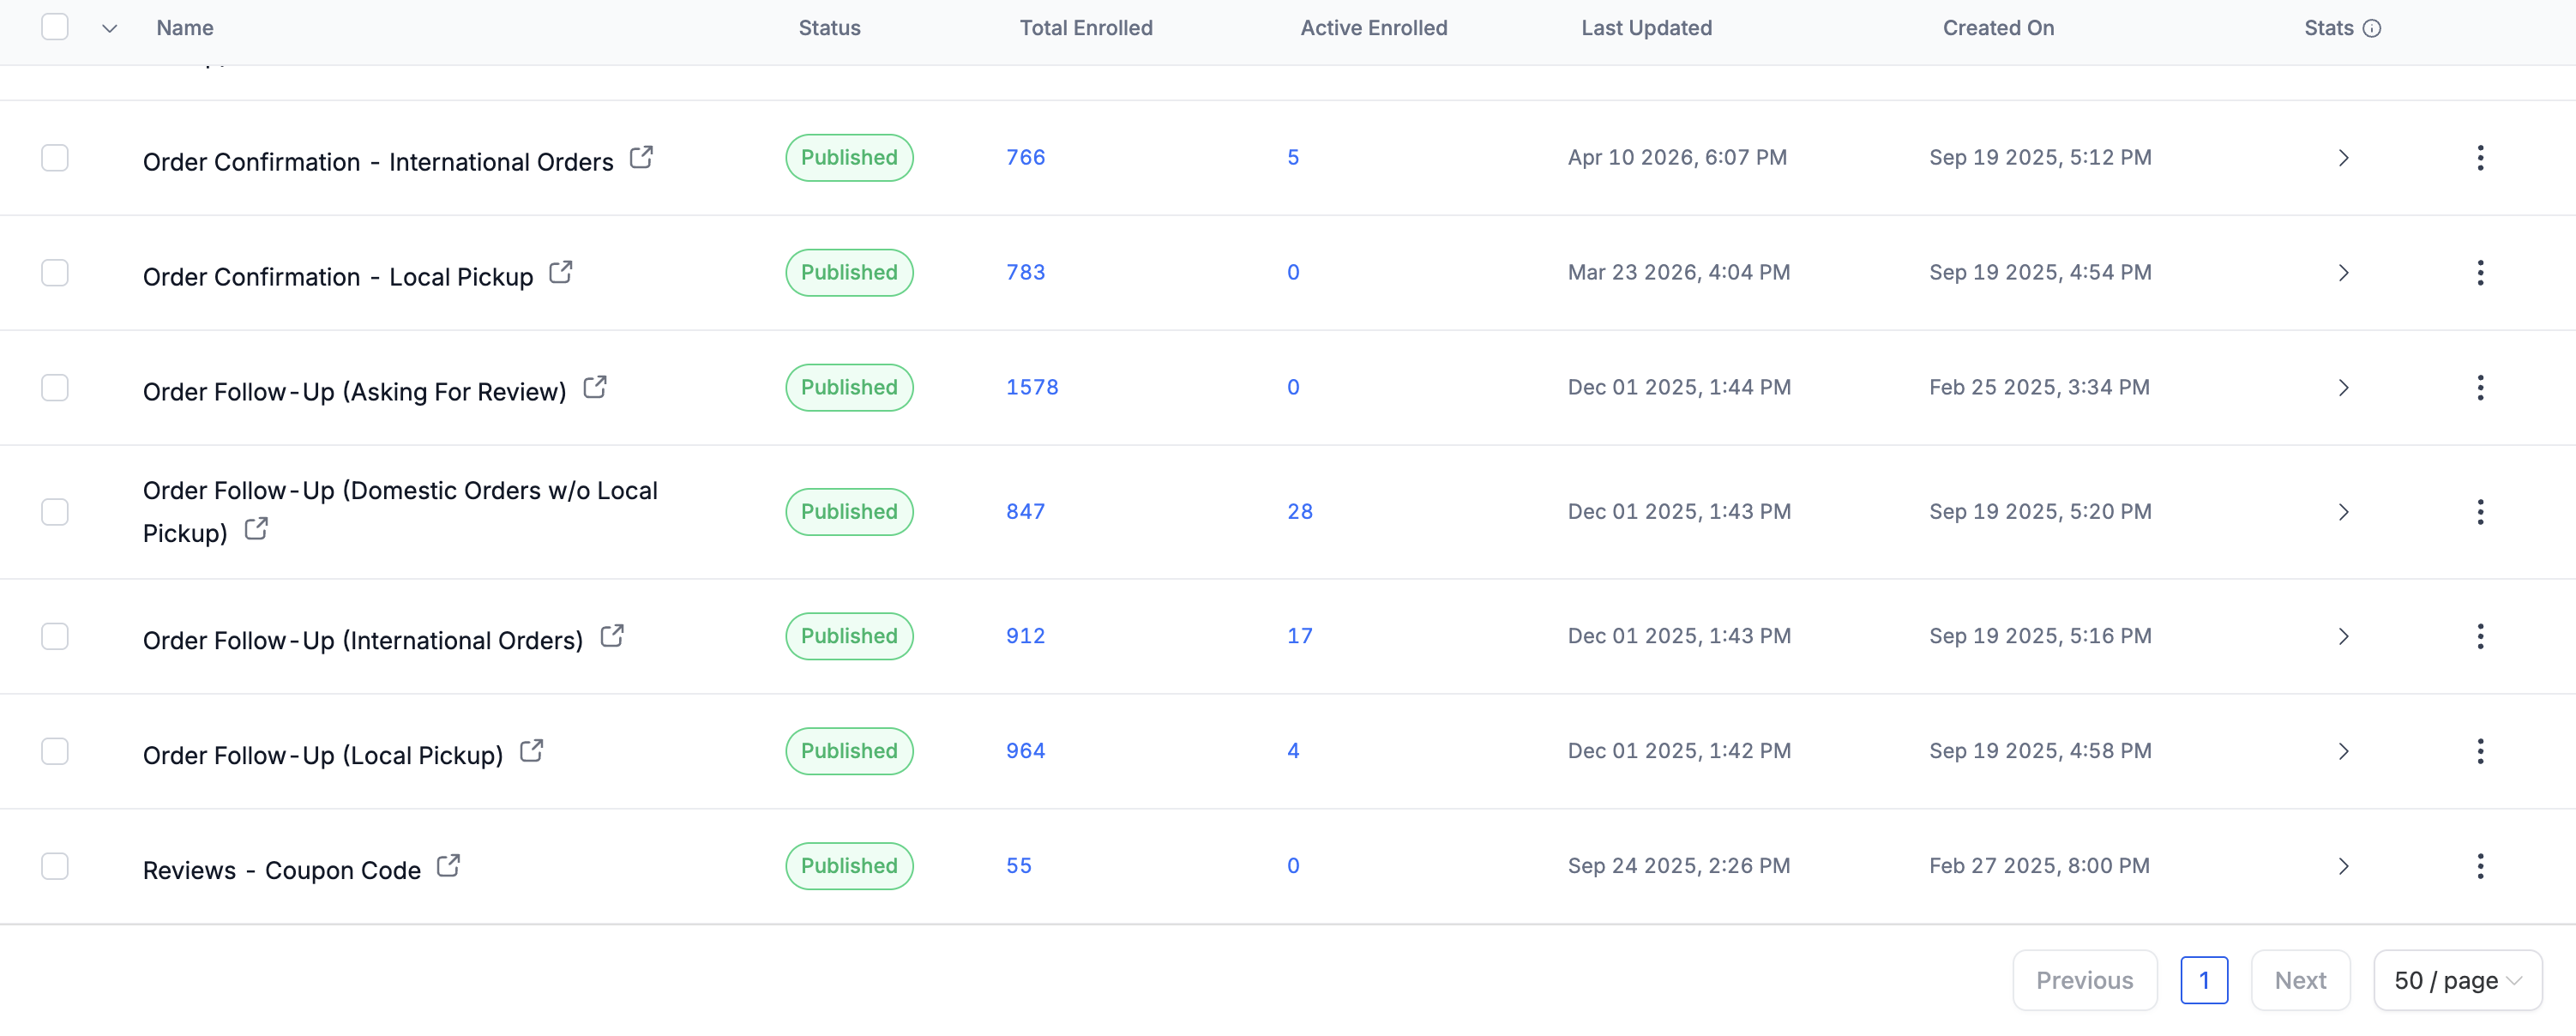Select date Apr 10 2026, 6:07 PM
This screenshot has height=1036, width=2576.
[x=1677, y=158]
